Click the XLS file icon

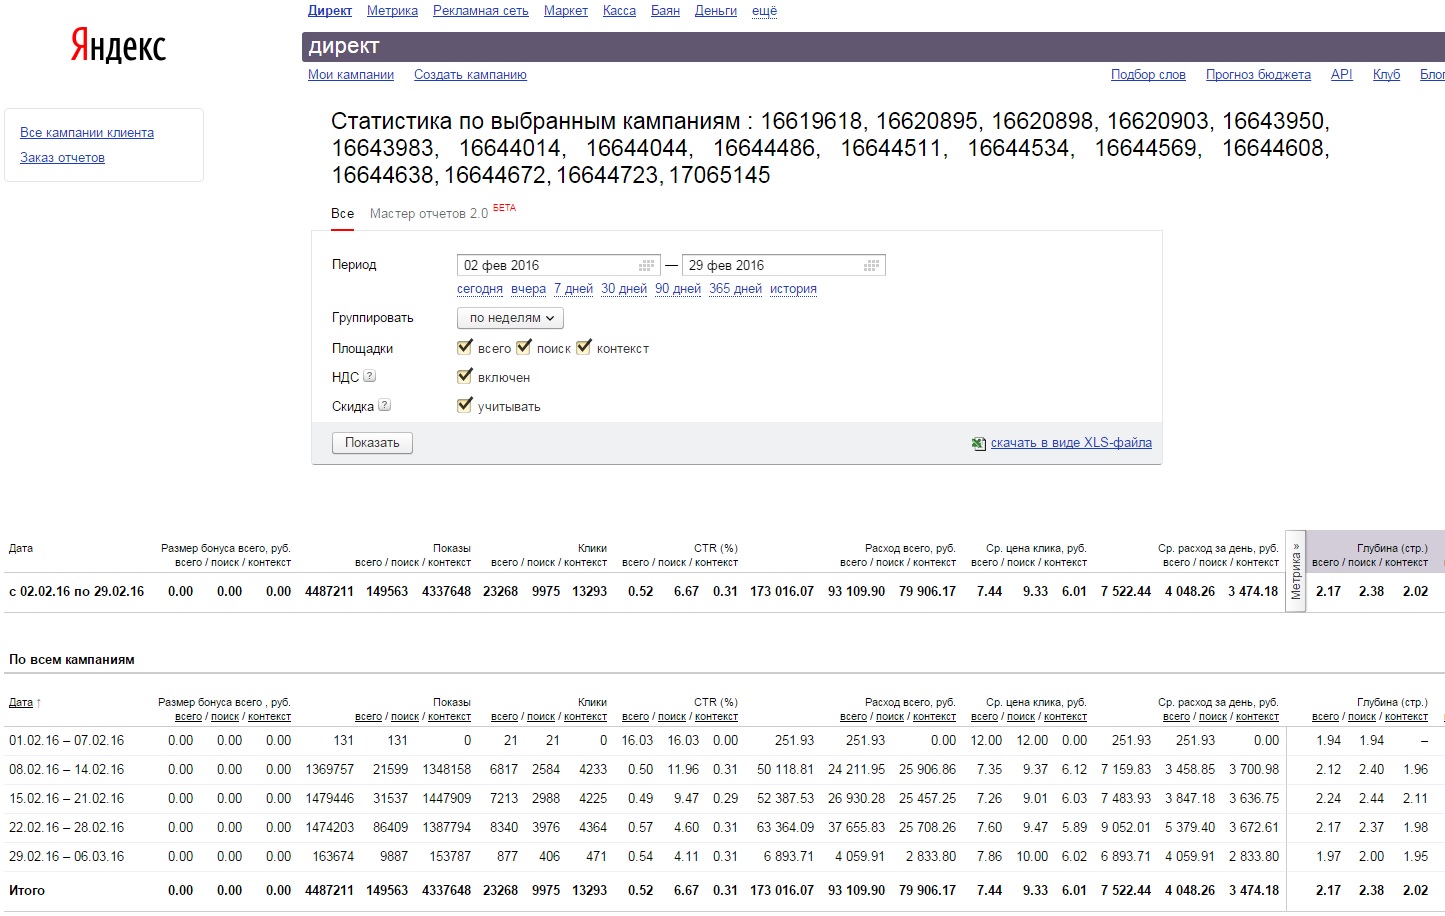point(979,443)
